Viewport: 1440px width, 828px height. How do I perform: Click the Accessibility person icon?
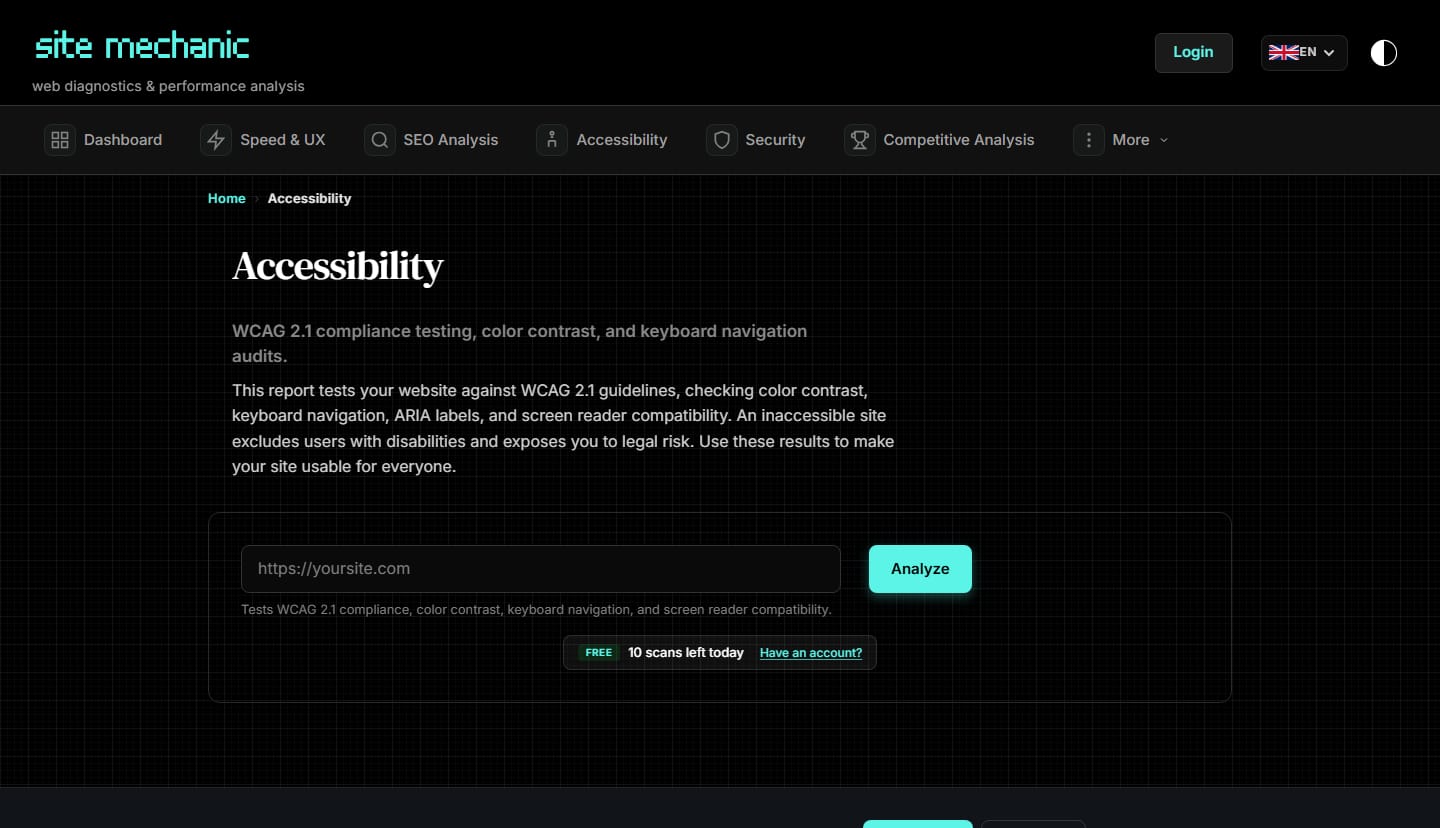(x=552, y=140)
